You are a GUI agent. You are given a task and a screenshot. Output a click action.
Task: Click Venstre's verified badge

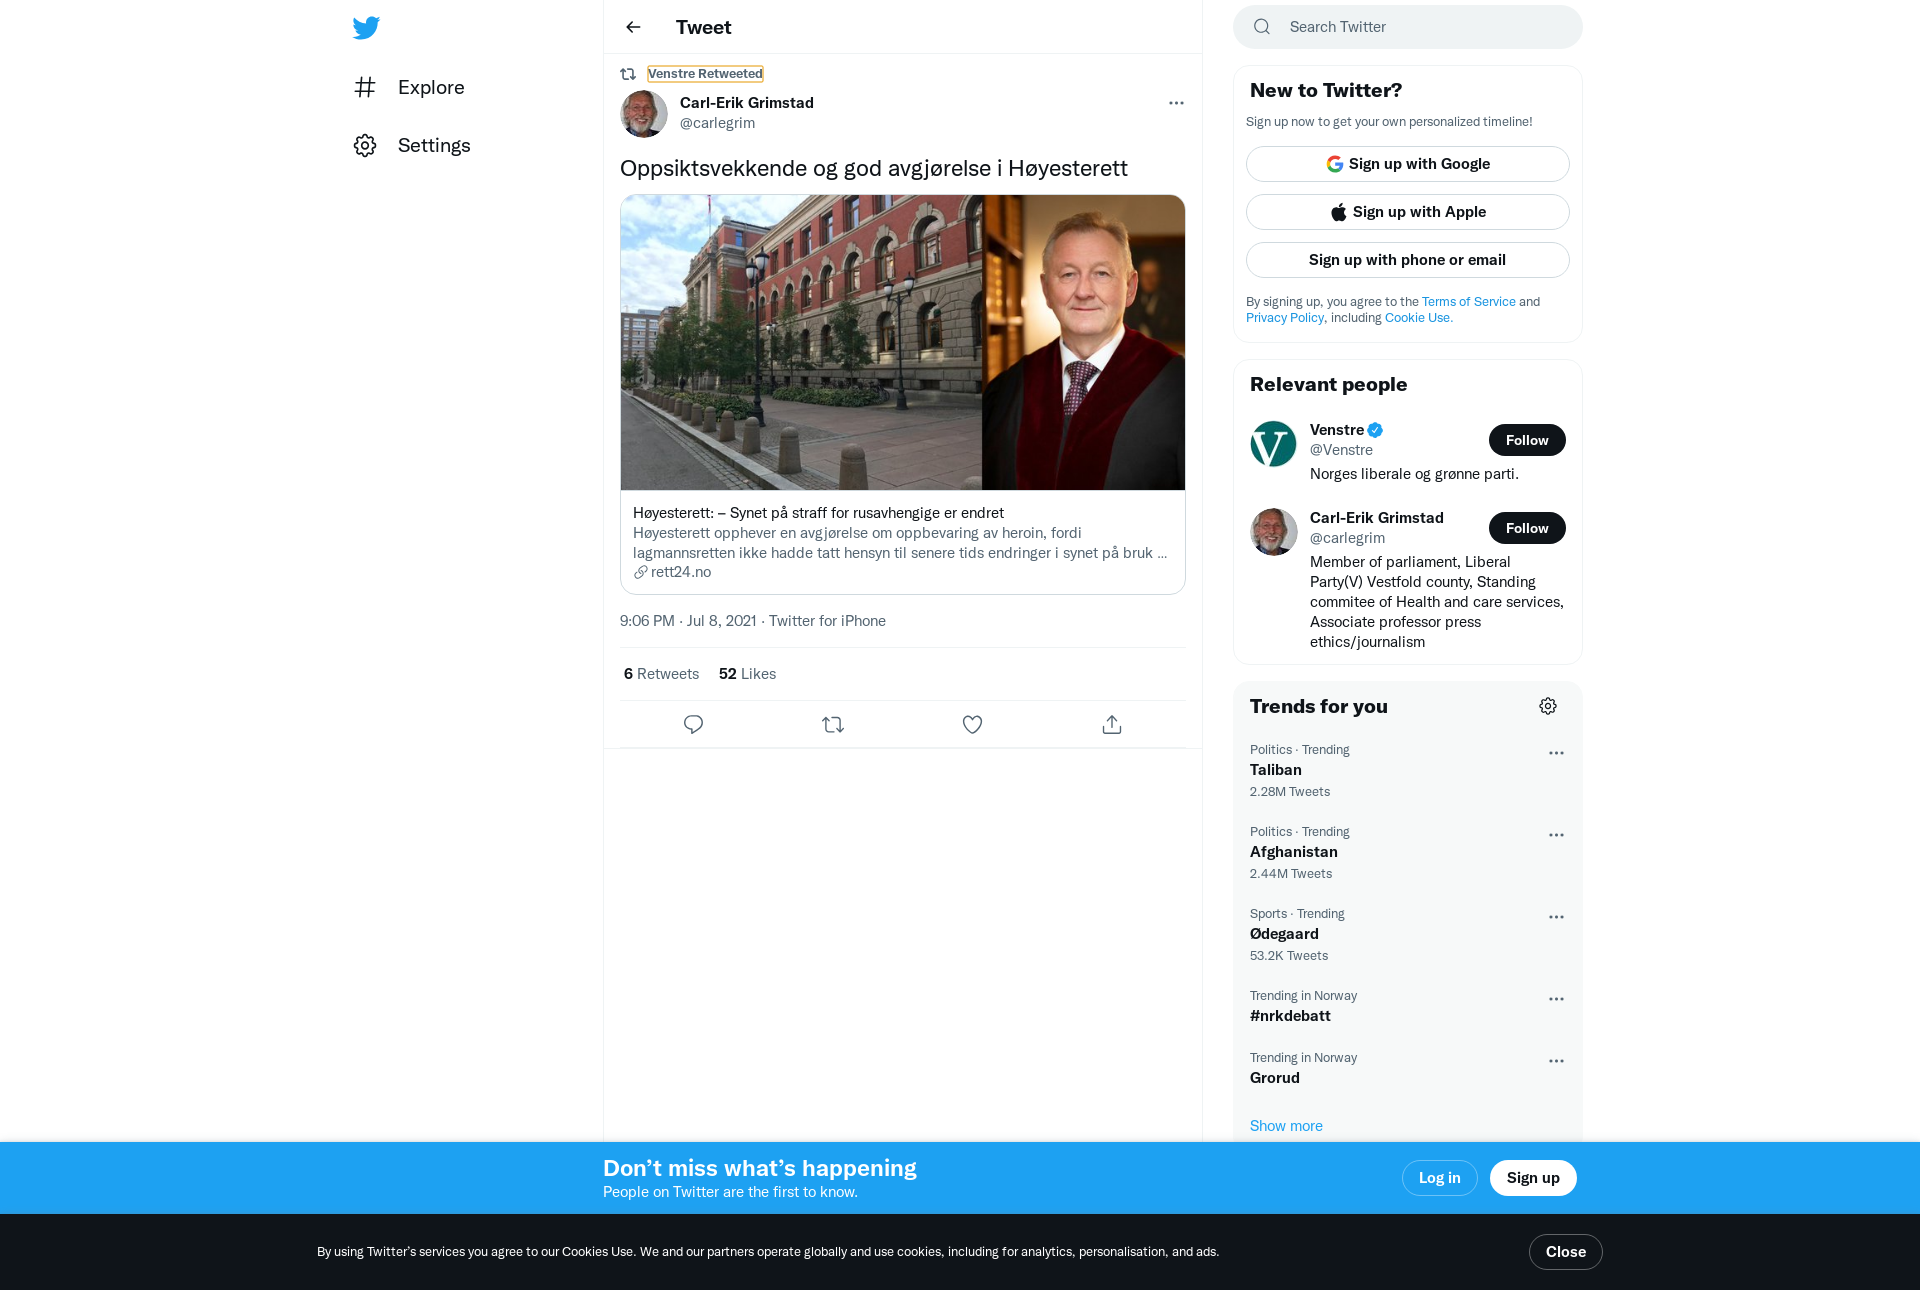tap(1375, 430)
